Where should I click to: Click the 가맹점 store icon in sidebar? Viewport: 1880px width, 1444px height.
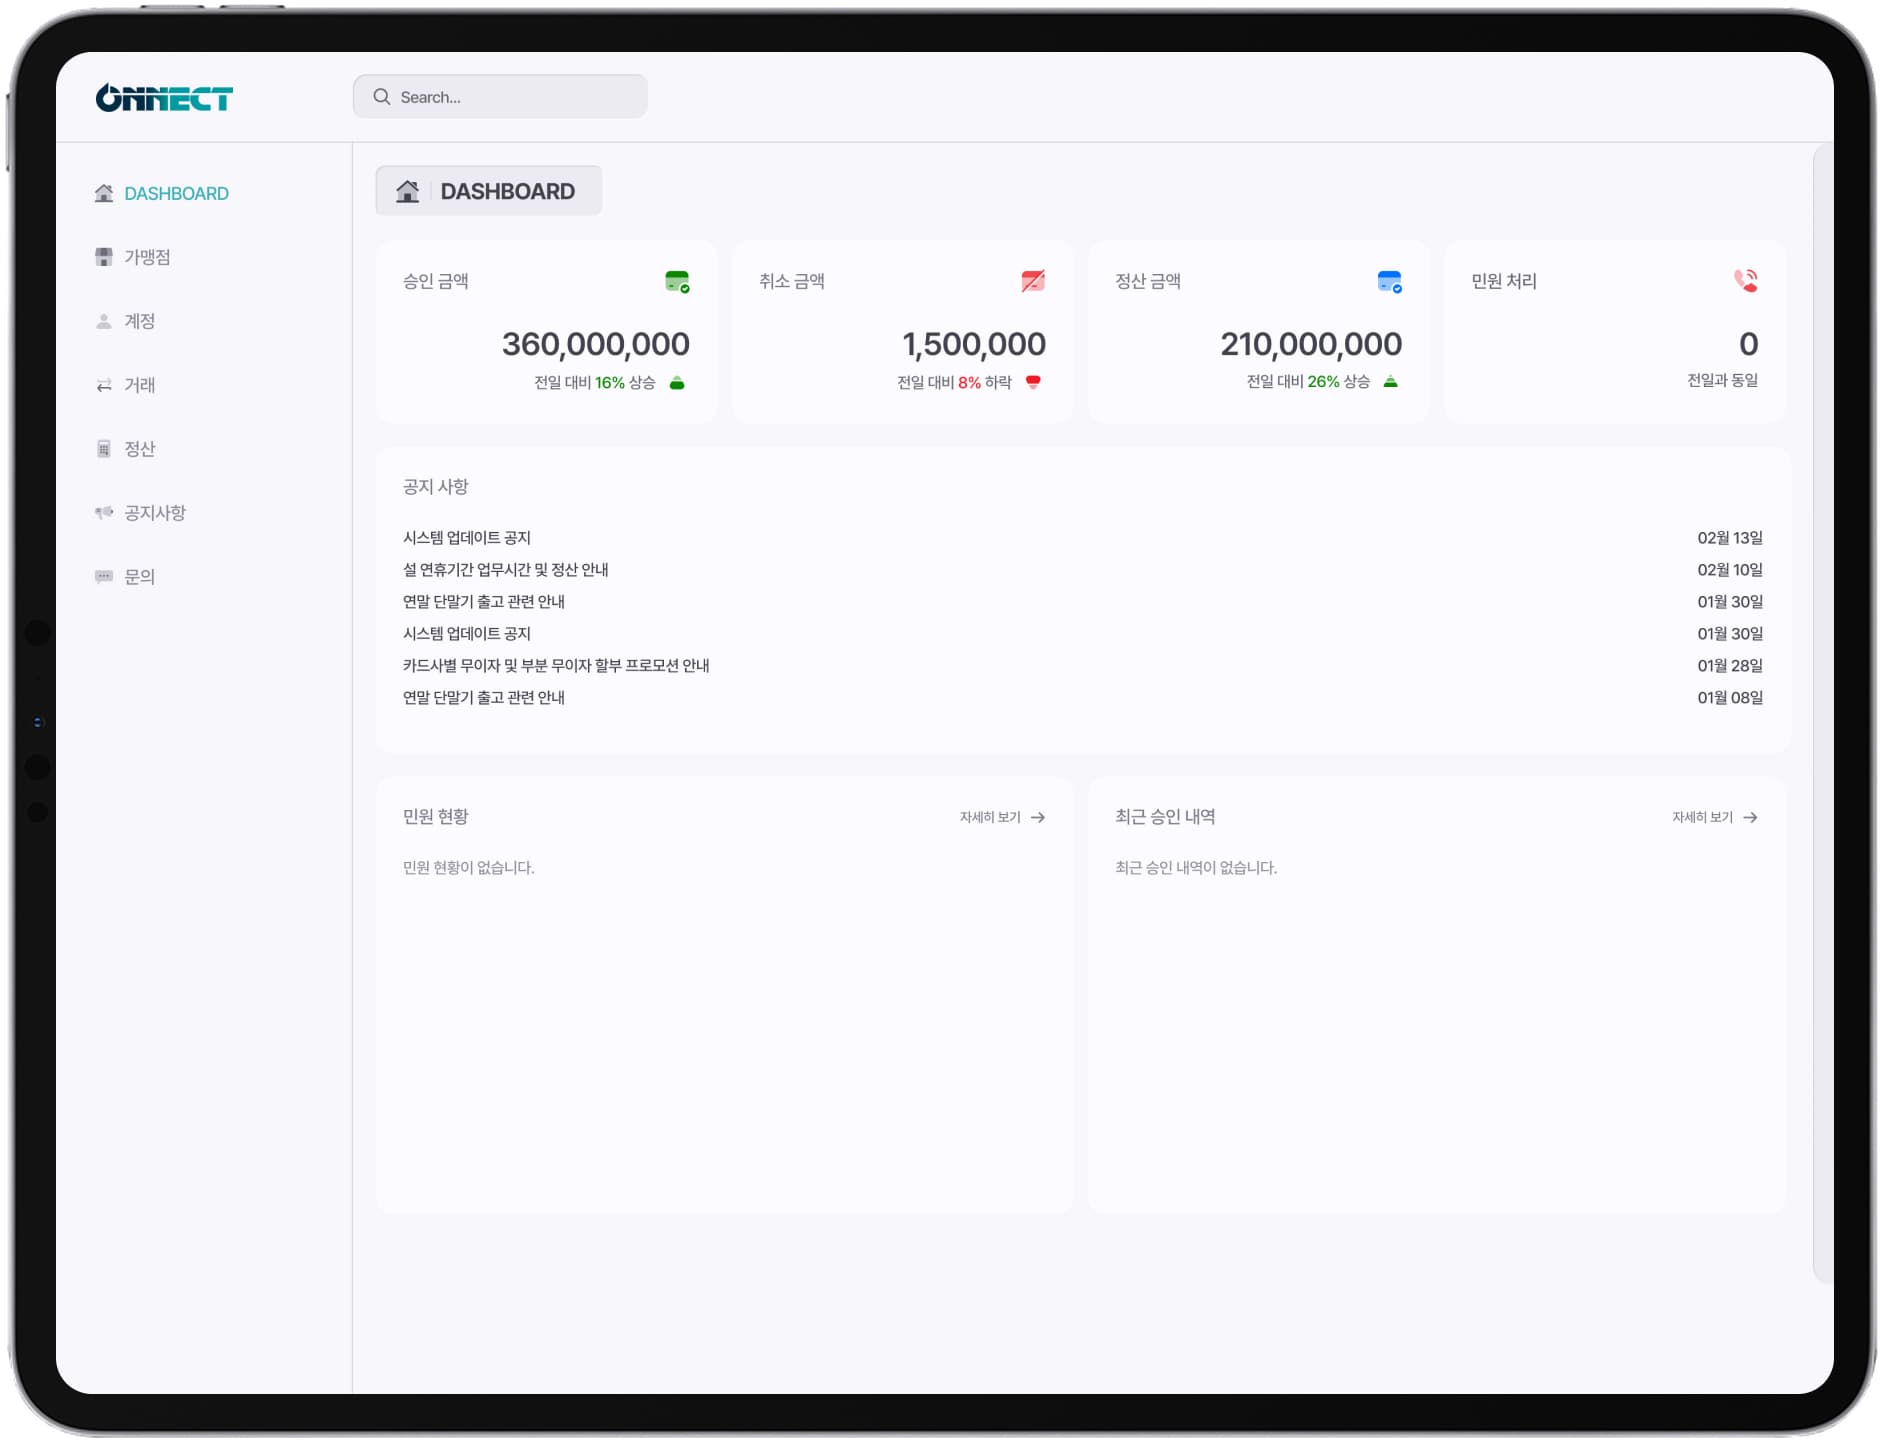coord(104,257)
